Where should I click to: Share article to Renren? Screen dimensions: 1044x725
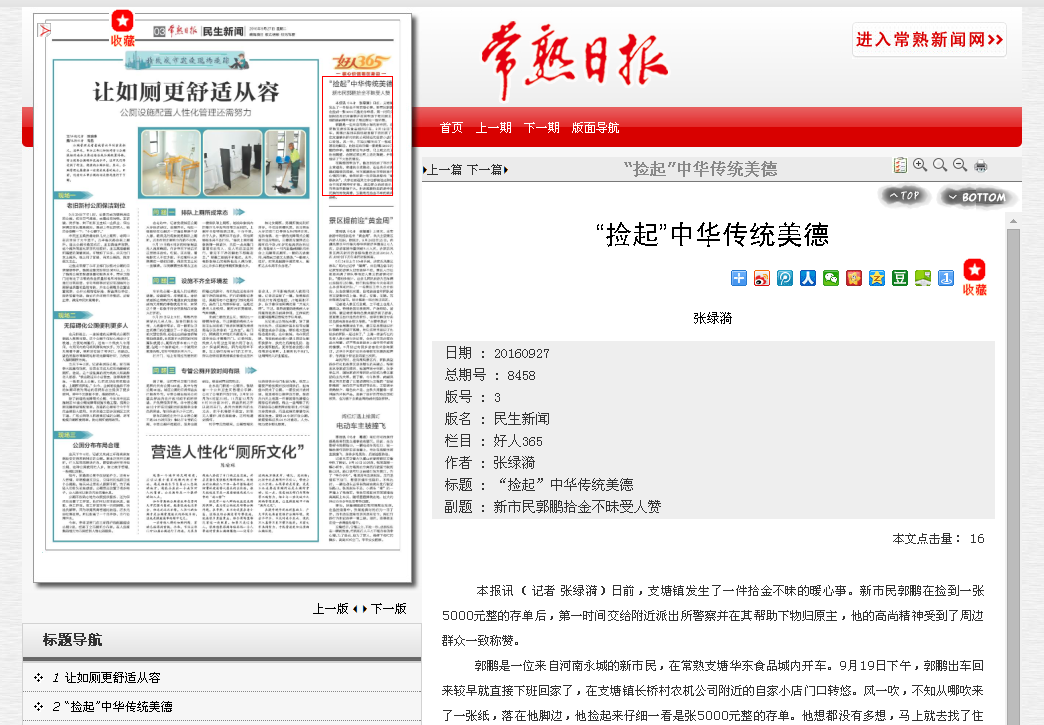pyautogui.click(x=808, y=278)
